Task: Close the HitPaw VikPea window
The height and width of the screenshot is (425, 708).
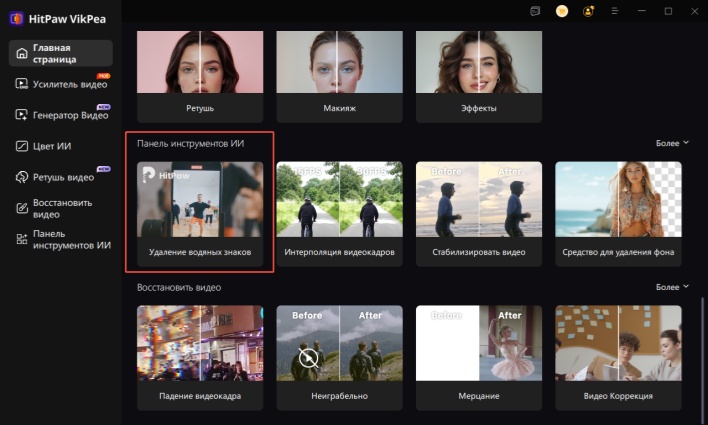Action: pyautogui.click(x=694, y=11)
